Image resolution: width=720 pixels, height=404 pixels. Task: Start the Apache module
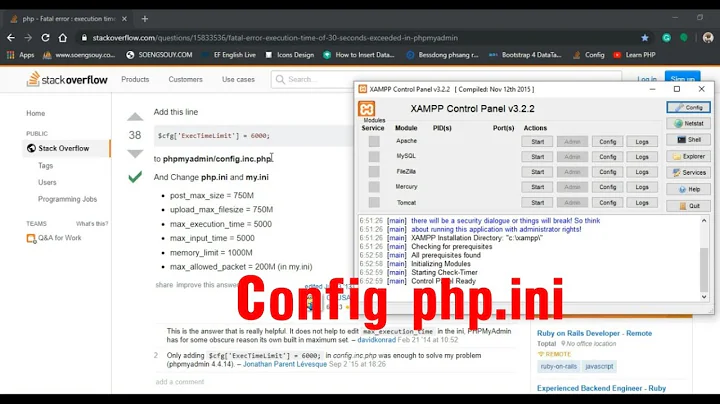tap(537, 142)
